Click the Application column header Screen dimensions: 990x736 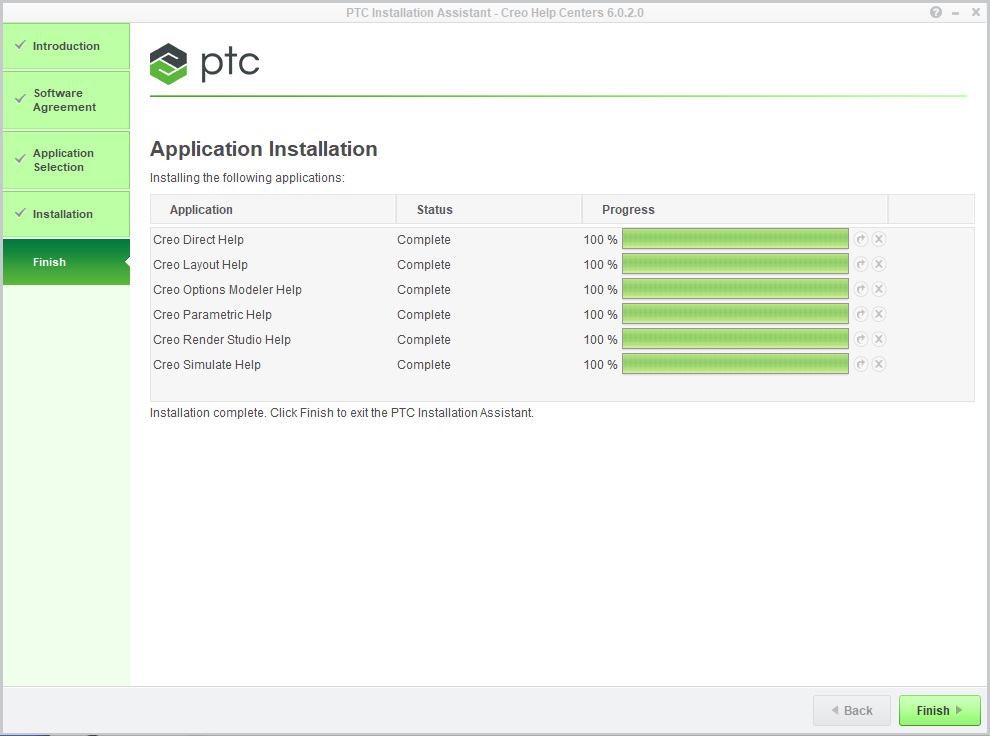tap(201, 210)
